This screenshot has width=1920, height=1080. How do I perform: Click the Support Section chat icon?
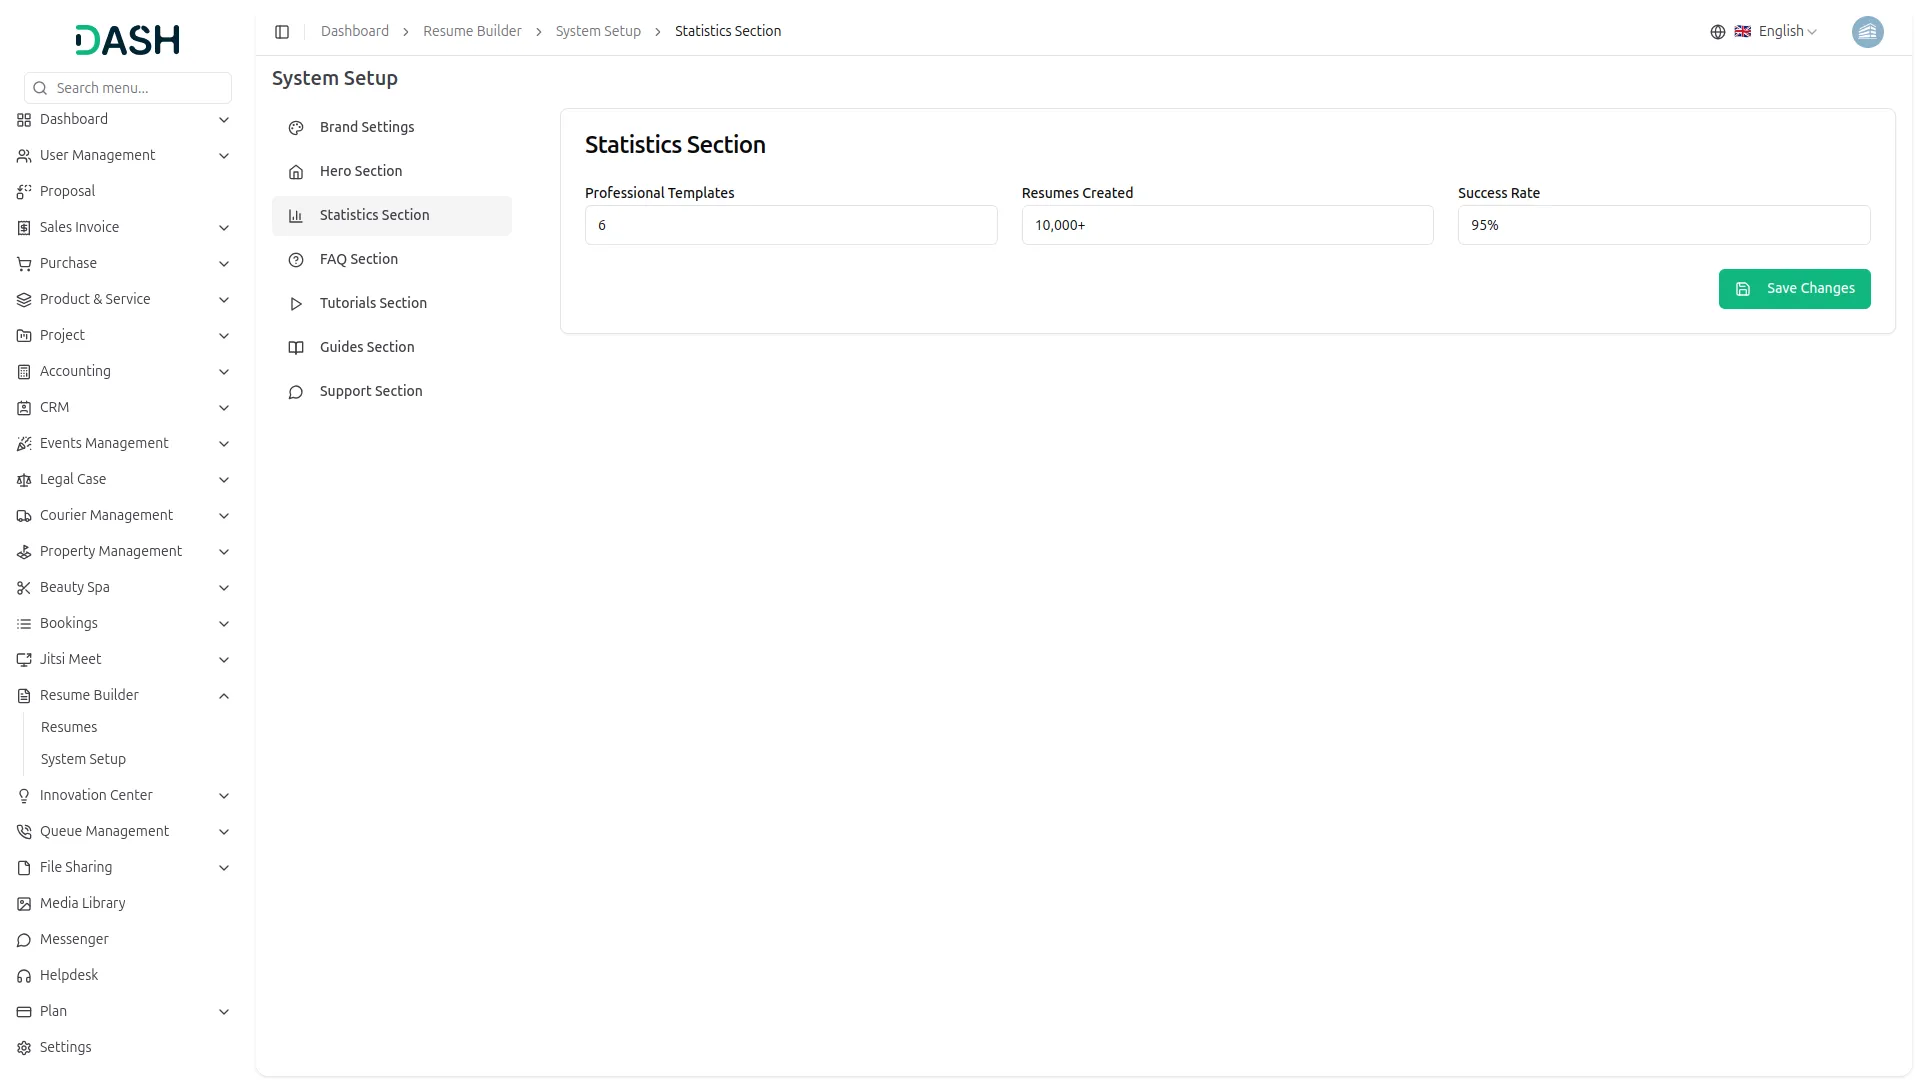(296, 392)
